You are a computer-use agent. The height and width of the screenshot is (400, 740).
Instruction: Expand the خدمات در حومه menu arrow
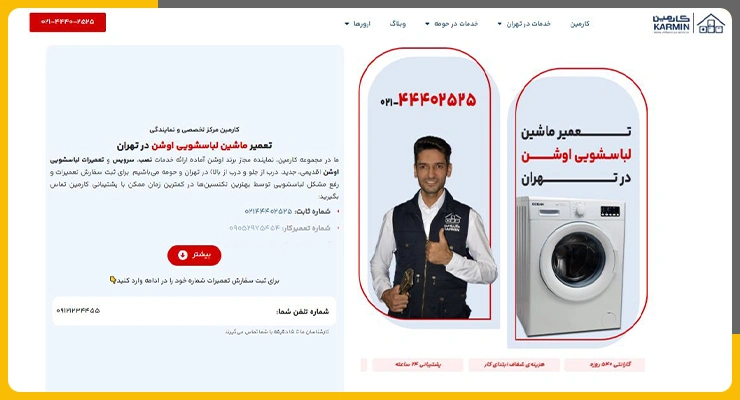click(427, 24)
